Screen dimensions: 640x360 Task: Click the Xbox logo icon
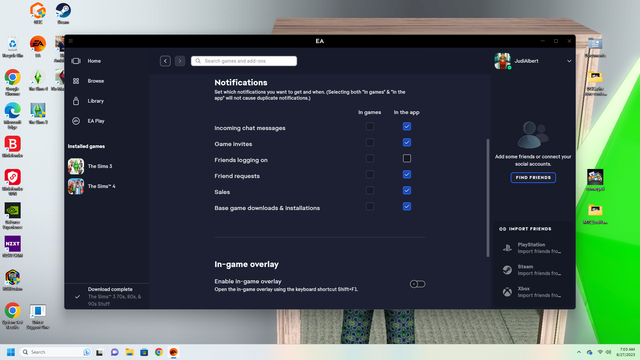click(507, 292)
